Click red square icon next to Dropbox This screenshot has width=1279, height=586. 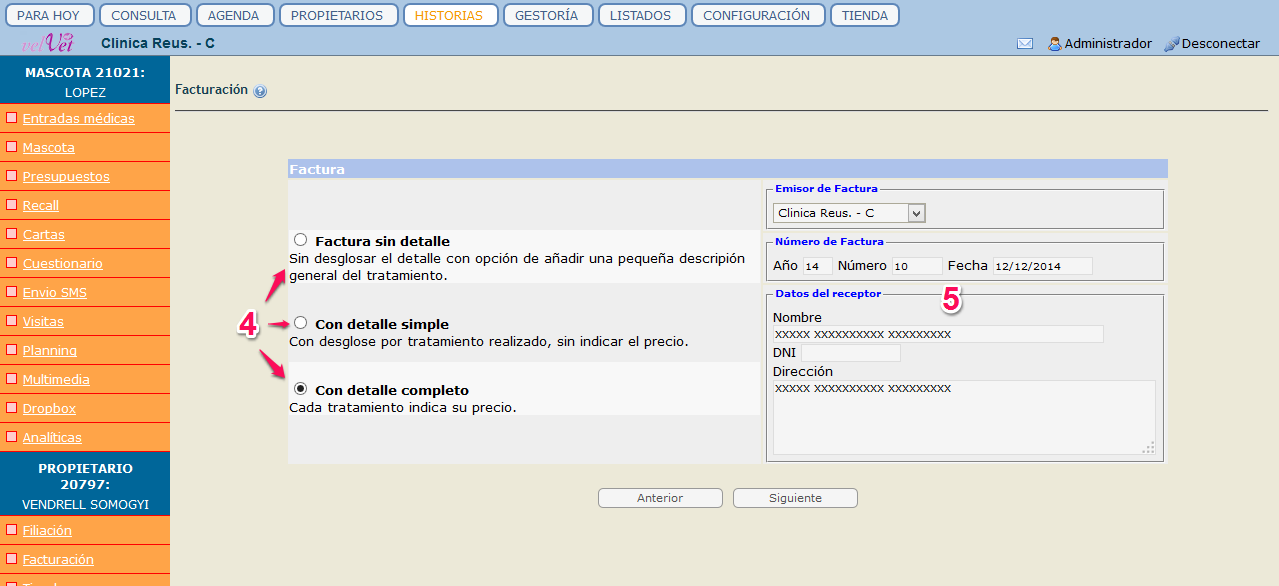click(x=12, y=408)
